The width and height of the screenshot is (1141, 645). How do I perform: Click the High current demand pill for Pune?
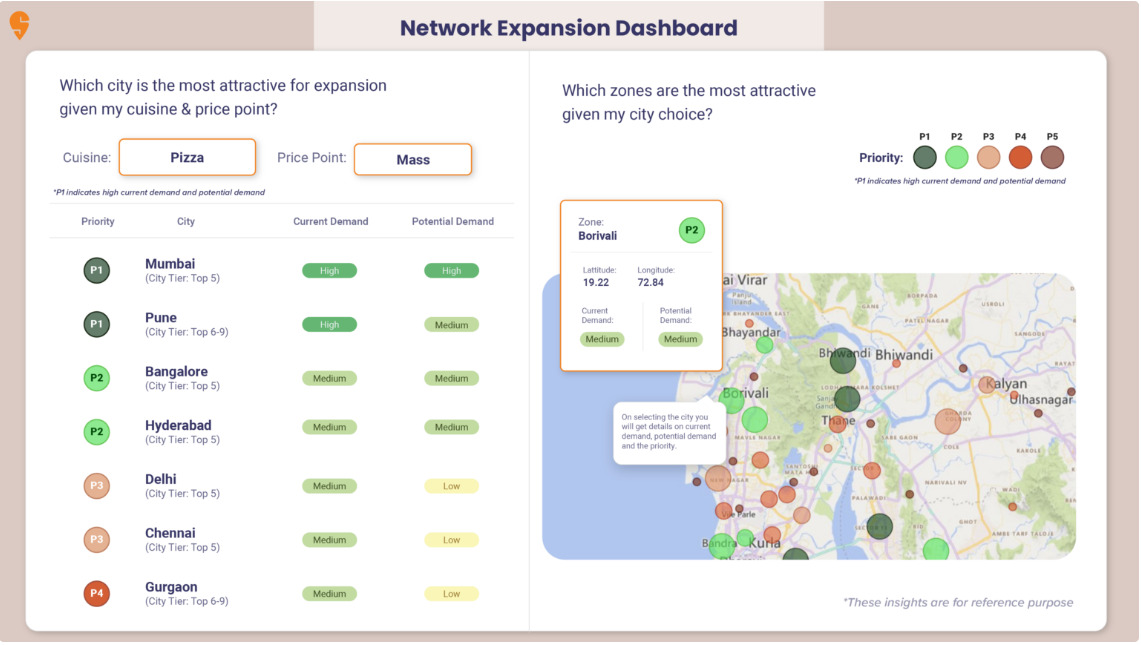(329, 324)
